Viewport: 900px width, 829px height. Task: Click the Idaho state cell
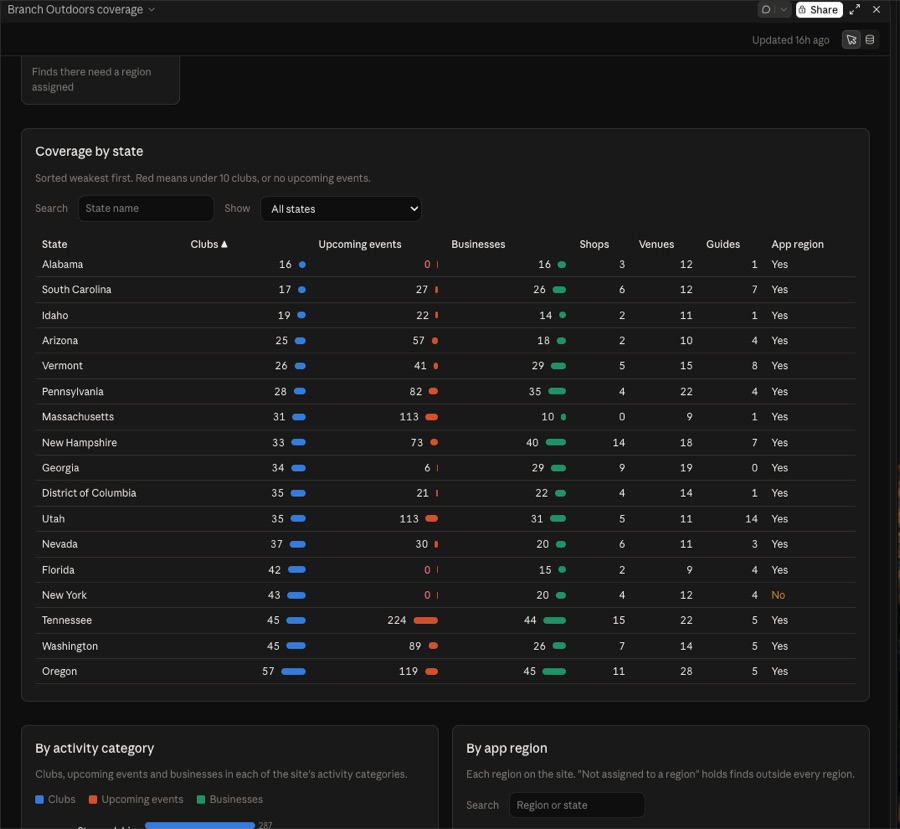pos(55,316)
